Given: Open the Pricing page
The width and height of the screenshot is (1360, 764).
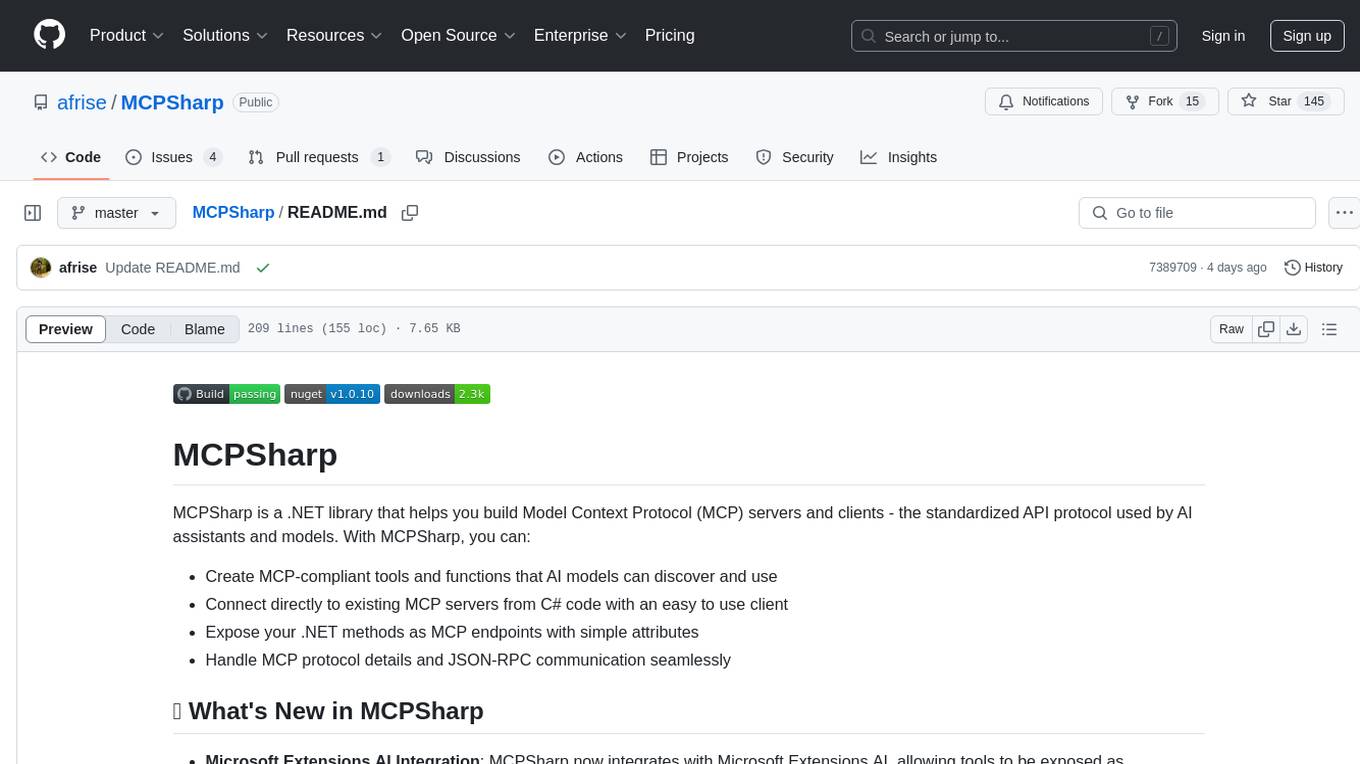Looking at the screenshot, I should [670, 35].
